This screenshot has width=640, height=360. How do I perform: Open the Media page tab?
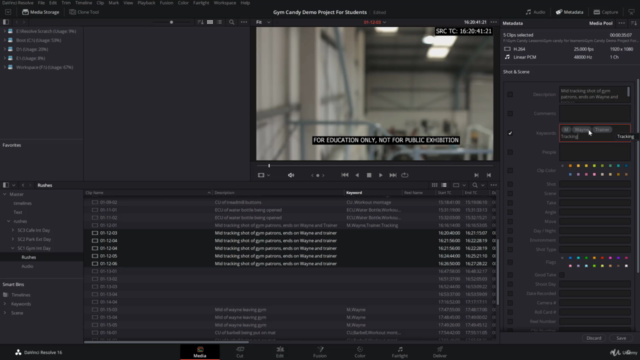(200, 352)
